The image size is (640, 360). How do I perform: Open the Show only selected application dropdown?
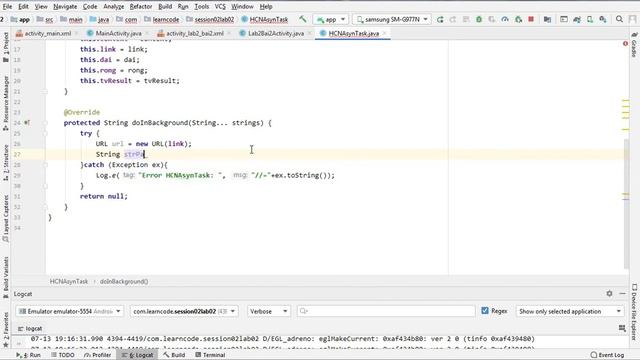coord(570,311)
